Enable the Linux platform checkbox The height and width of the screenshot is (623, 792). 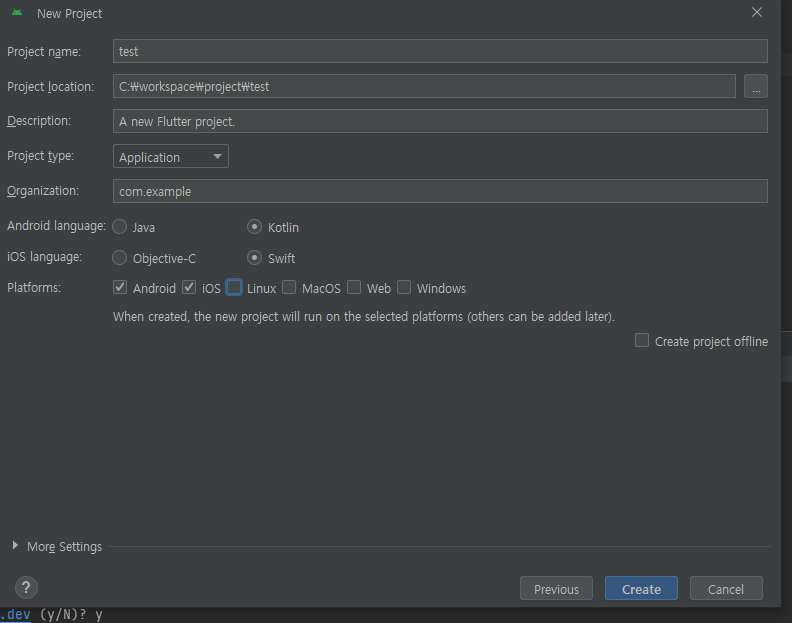[x=234, y=287]
